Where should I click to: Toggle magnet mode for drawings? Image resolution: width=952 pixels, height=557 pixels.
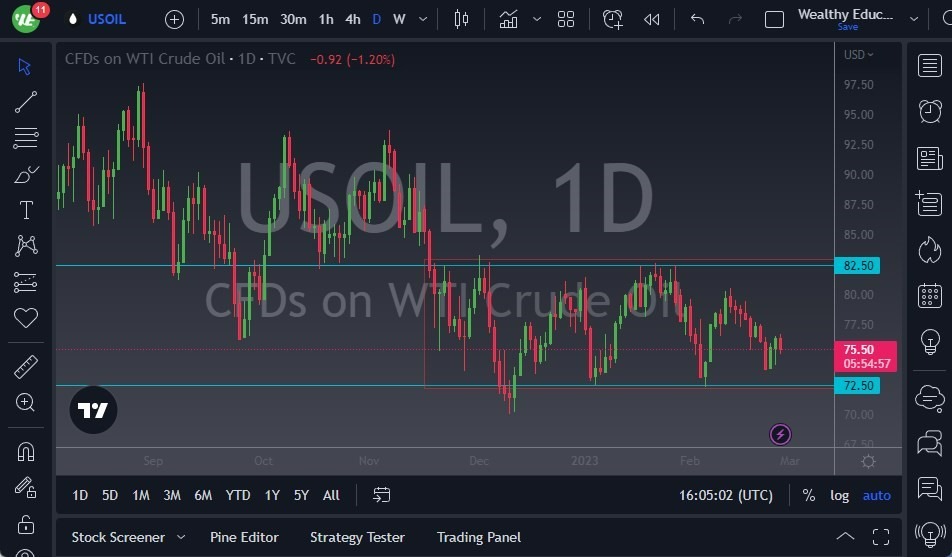point(26,452)
